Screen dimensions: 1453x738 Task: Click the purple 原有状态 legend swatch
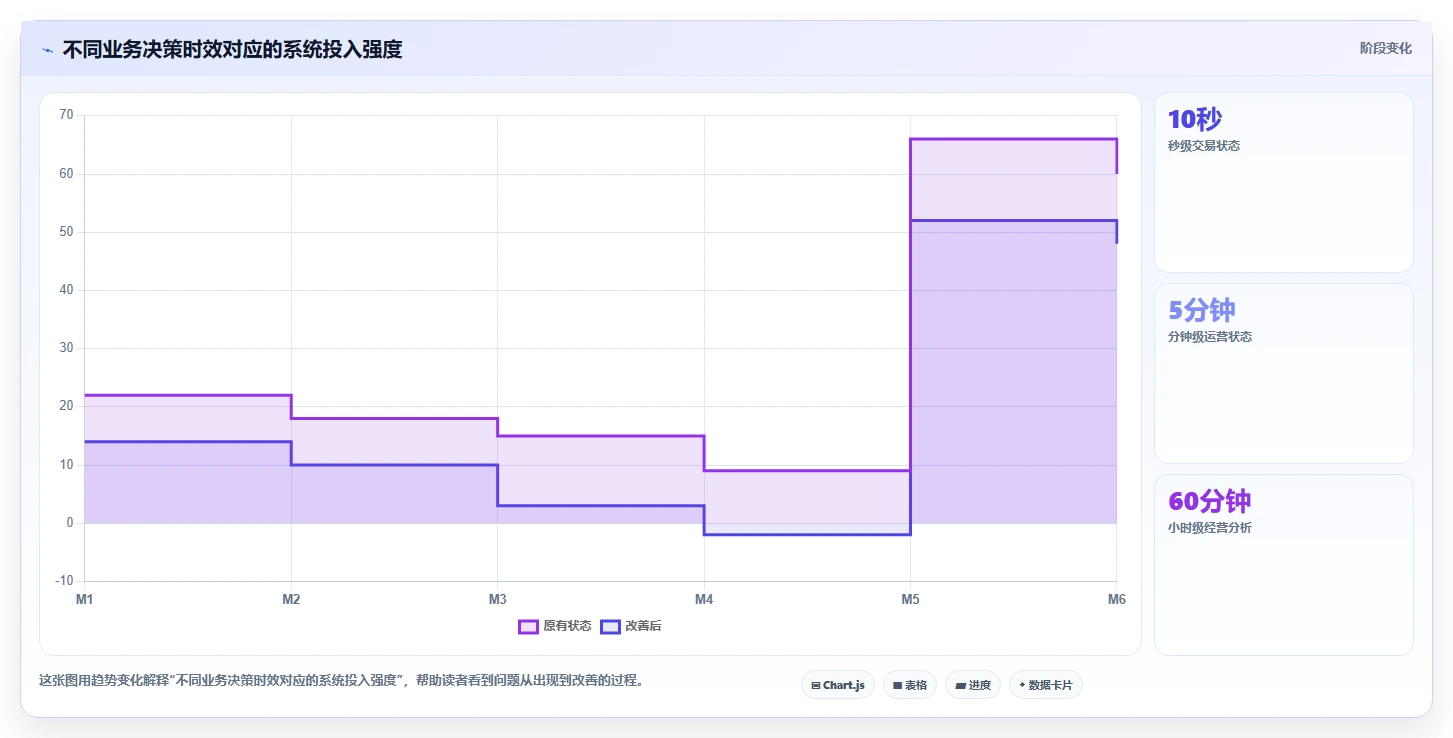(x=528, y=627)
